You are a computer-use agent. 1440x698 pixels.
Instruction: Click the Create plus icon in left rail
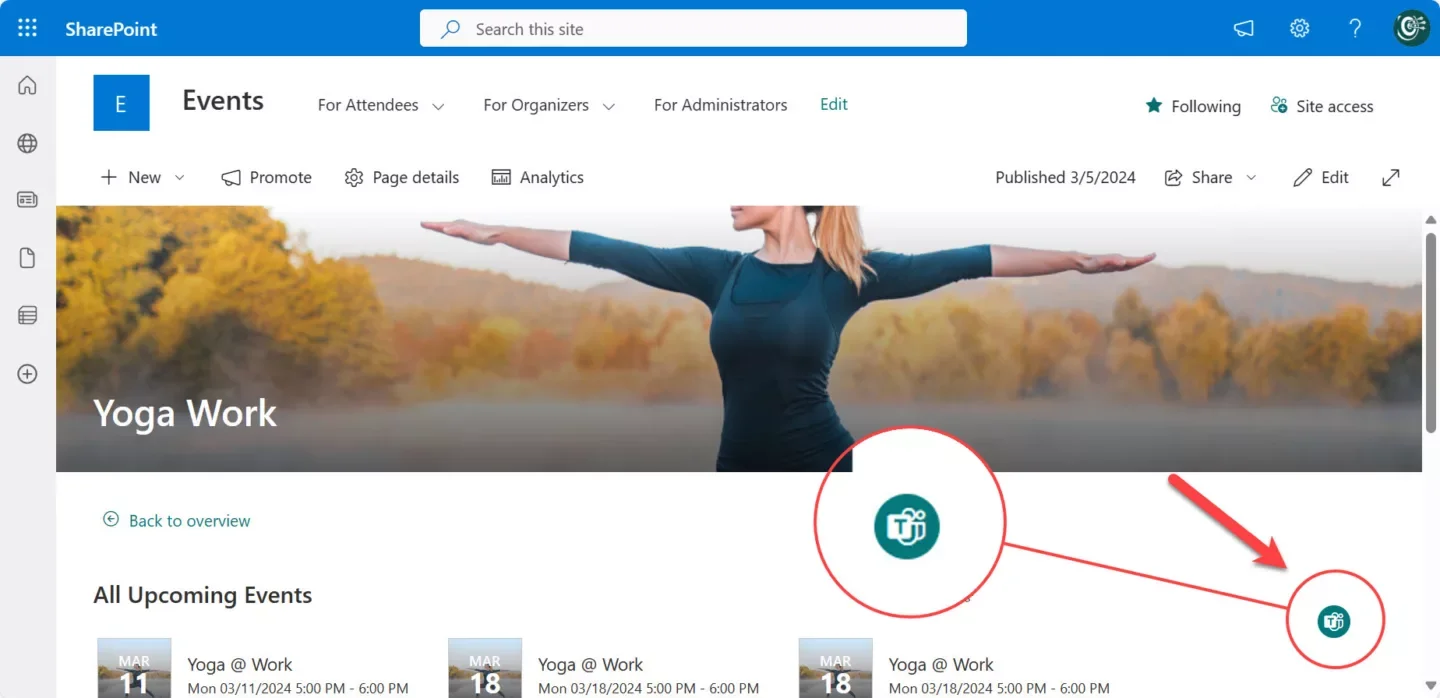point(27,374)
